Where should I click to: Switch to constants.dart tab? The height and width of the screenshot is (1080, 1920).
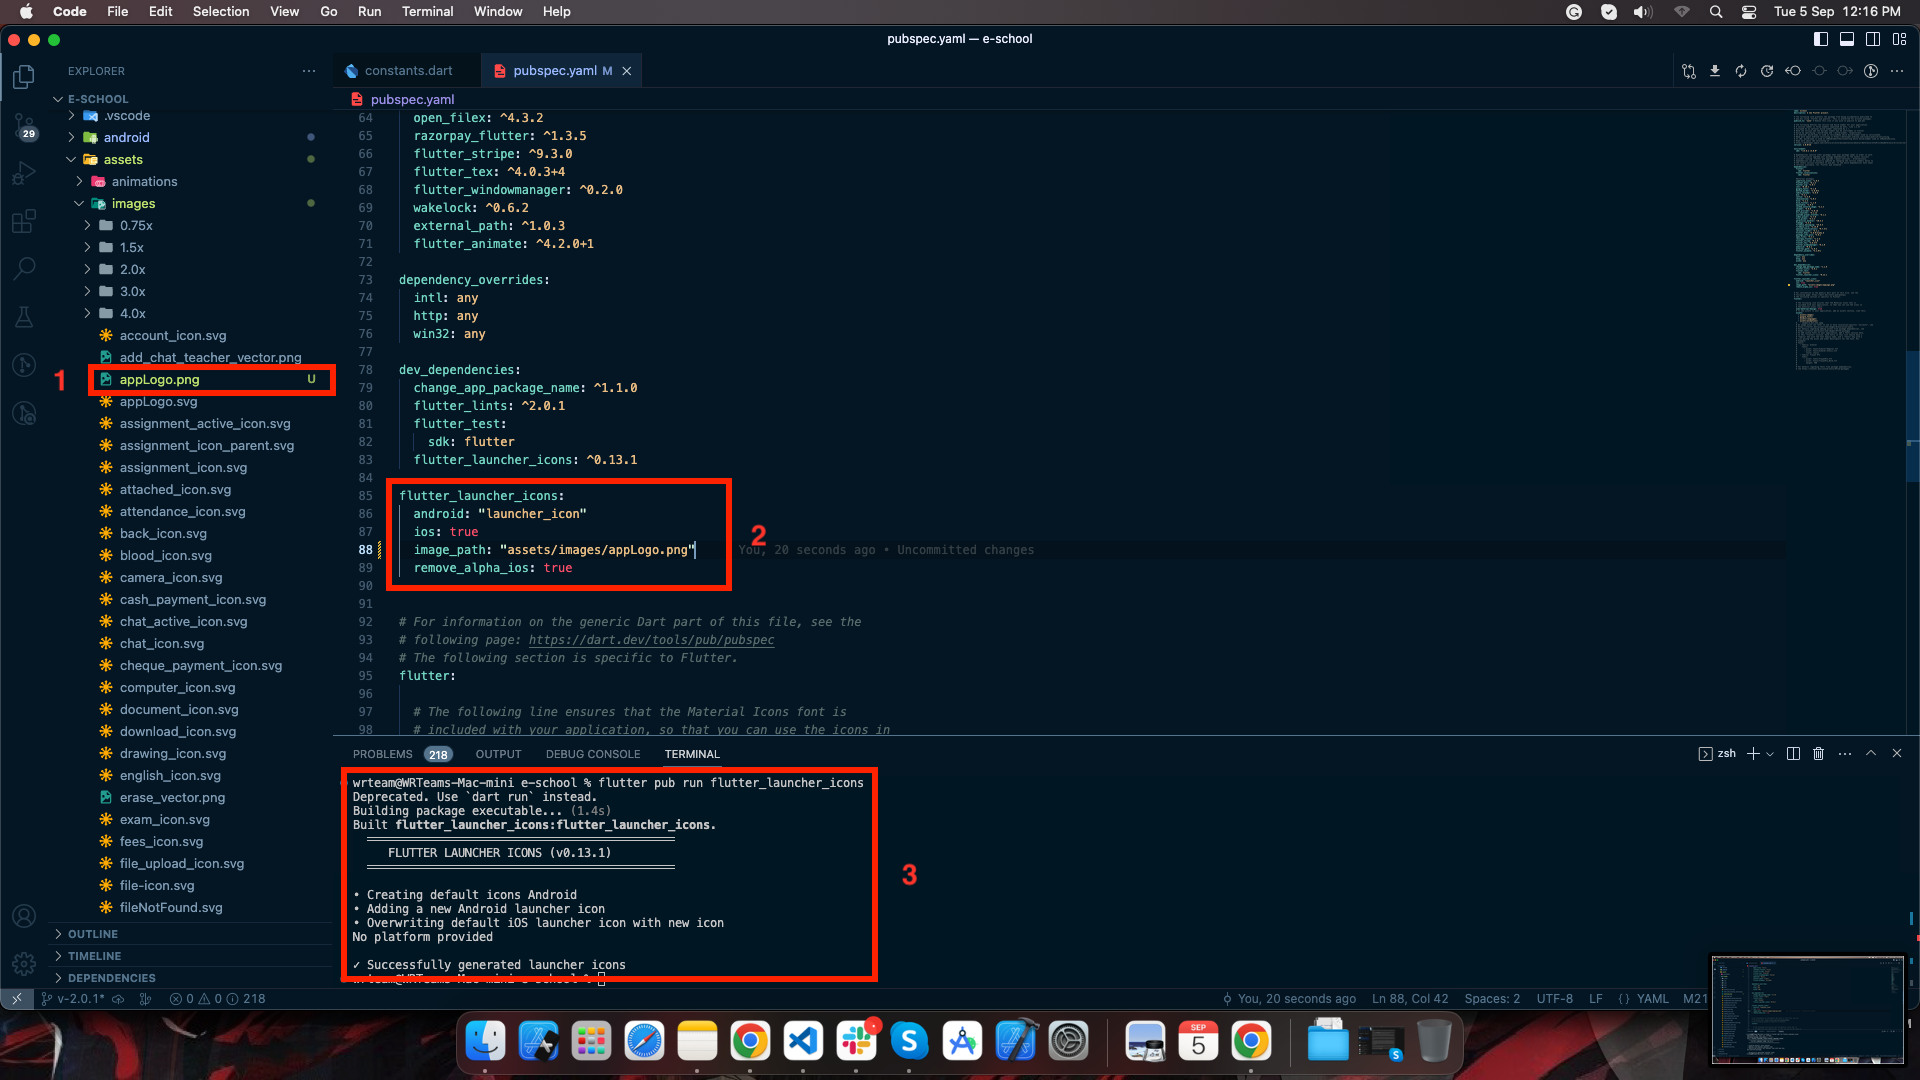408,71
